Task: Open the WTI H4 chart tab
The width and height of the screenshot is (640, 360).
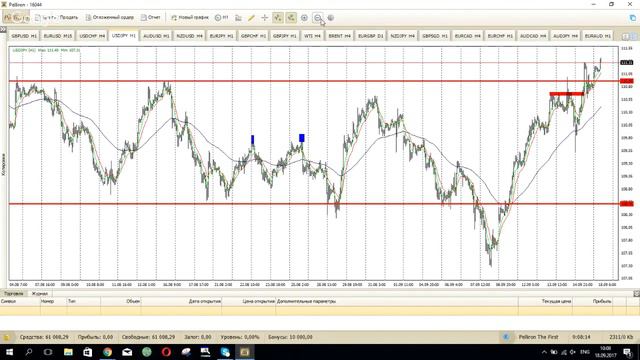Action: tap(312, 36)
